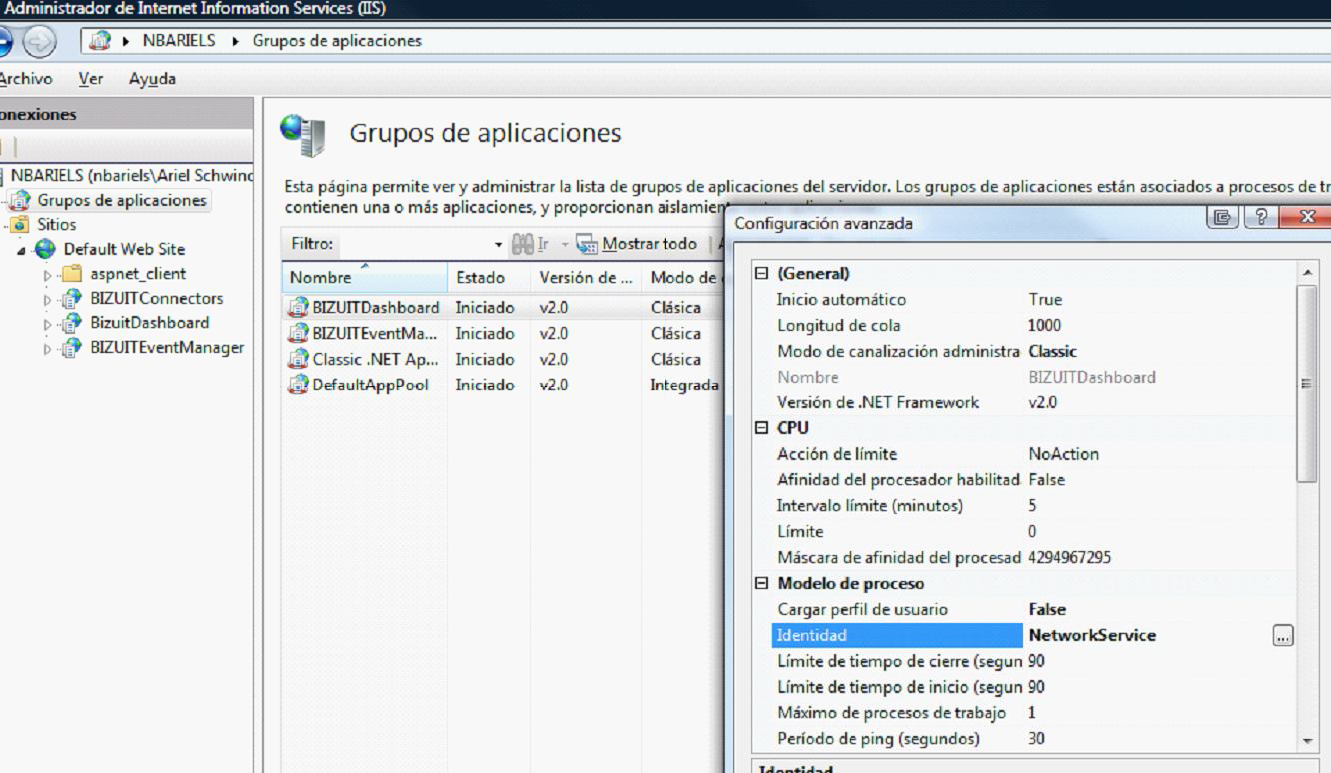Collapse the Modelo de proceso section

761,584
